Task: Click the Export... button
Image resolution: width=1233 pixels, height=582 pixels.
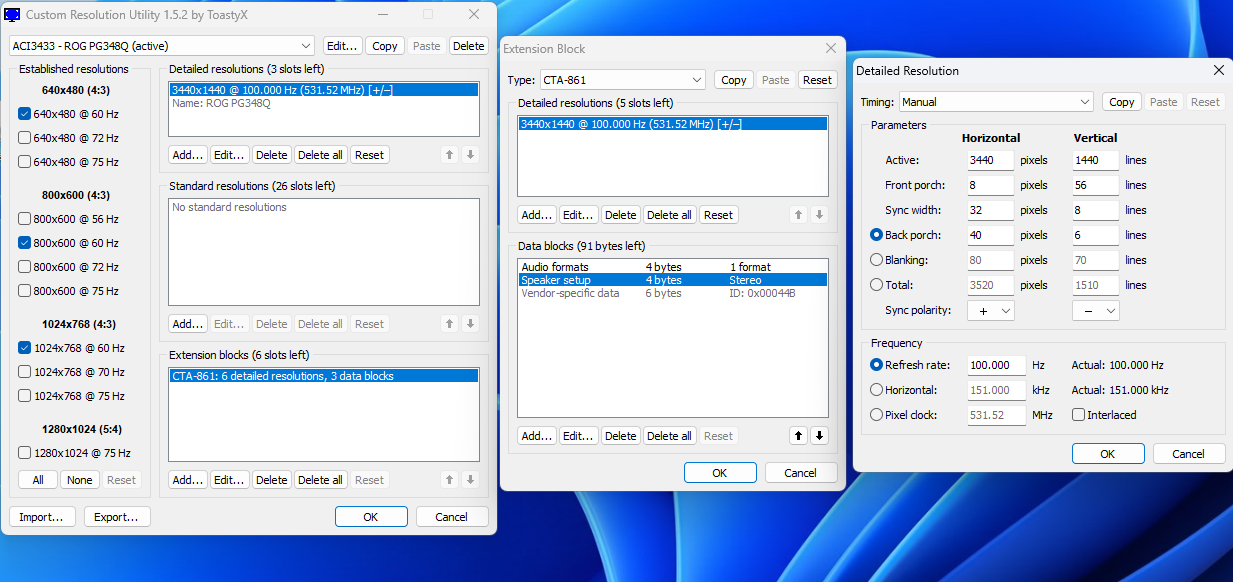Action: point(117,517)
